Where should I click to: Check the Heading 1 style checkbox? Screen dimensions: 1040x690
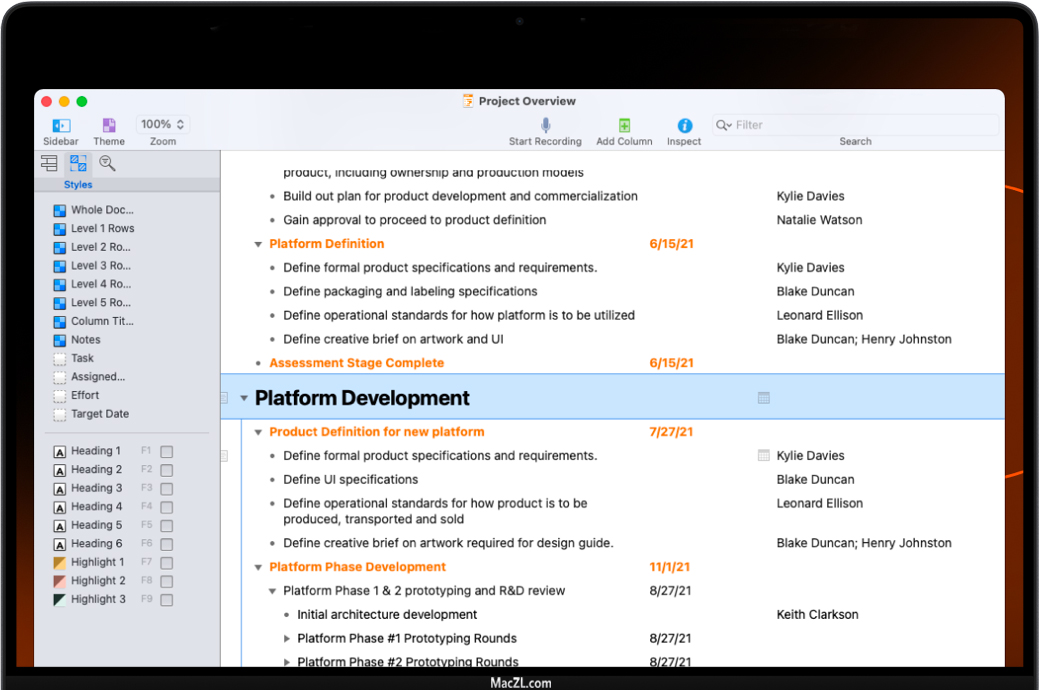tap(167, 452)
